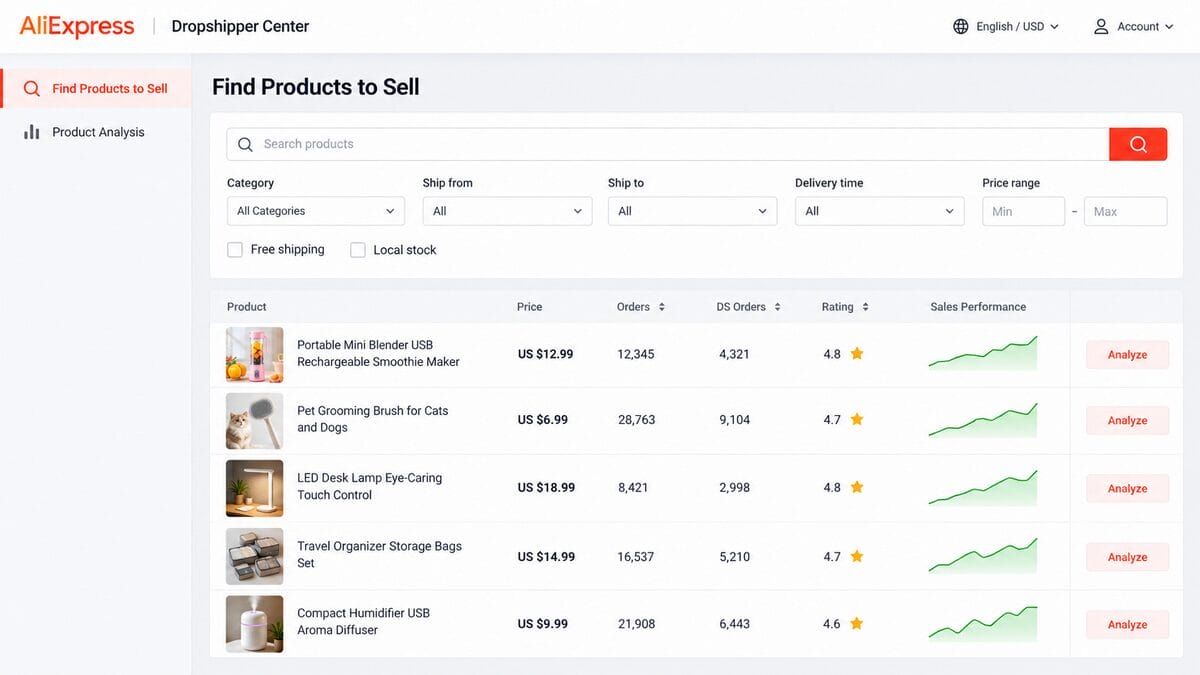
Task: Click the star beside the Pet Grooming Brush rating
Action: tap(857, 420)
